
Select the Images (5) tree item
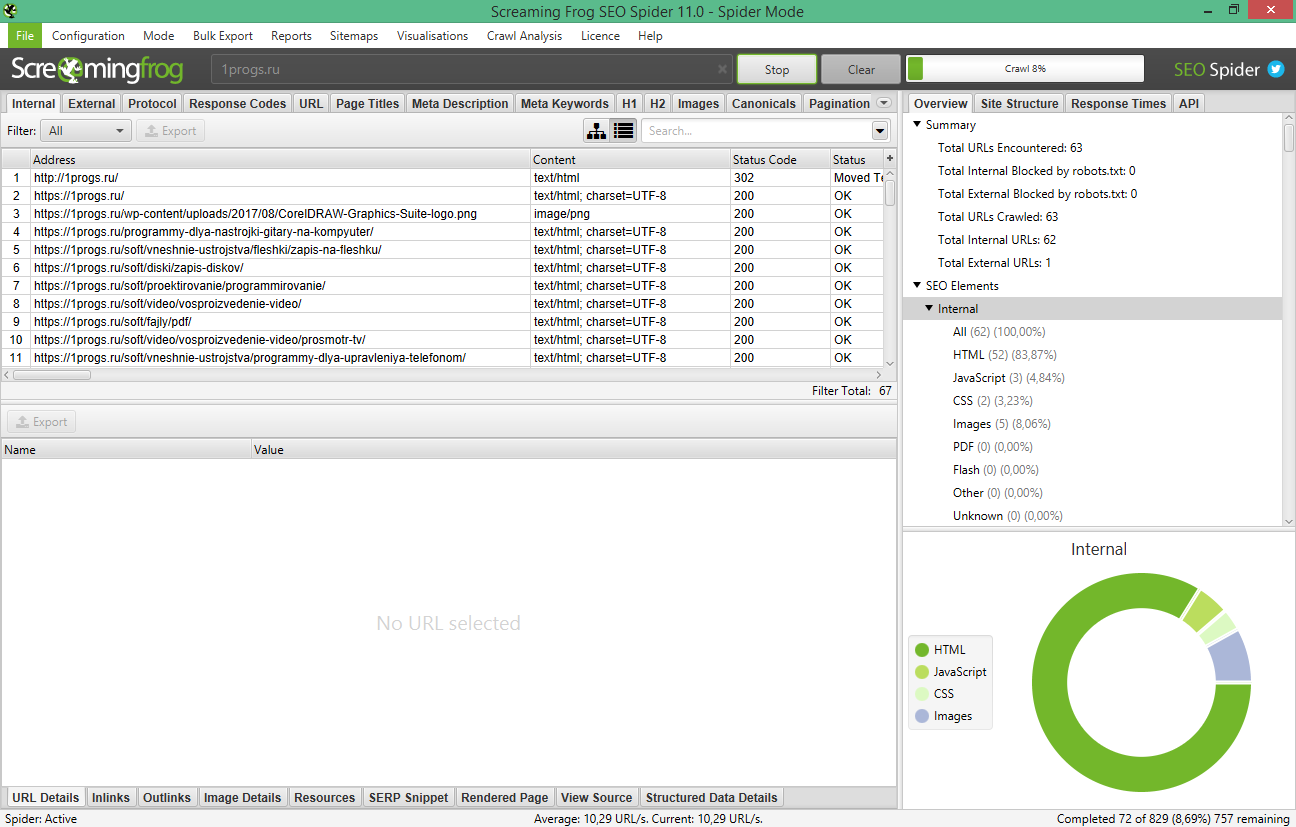[x=1001, y=424]
